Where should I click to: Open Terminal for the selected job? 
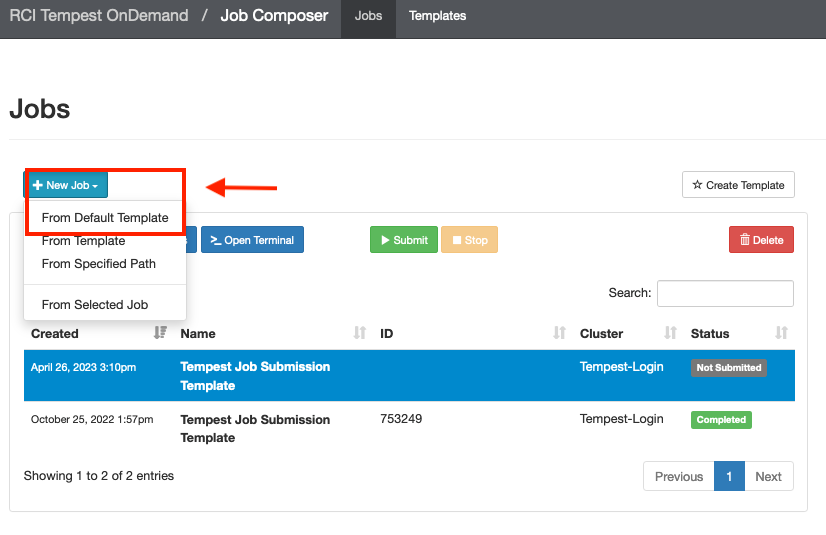point(252,240)
